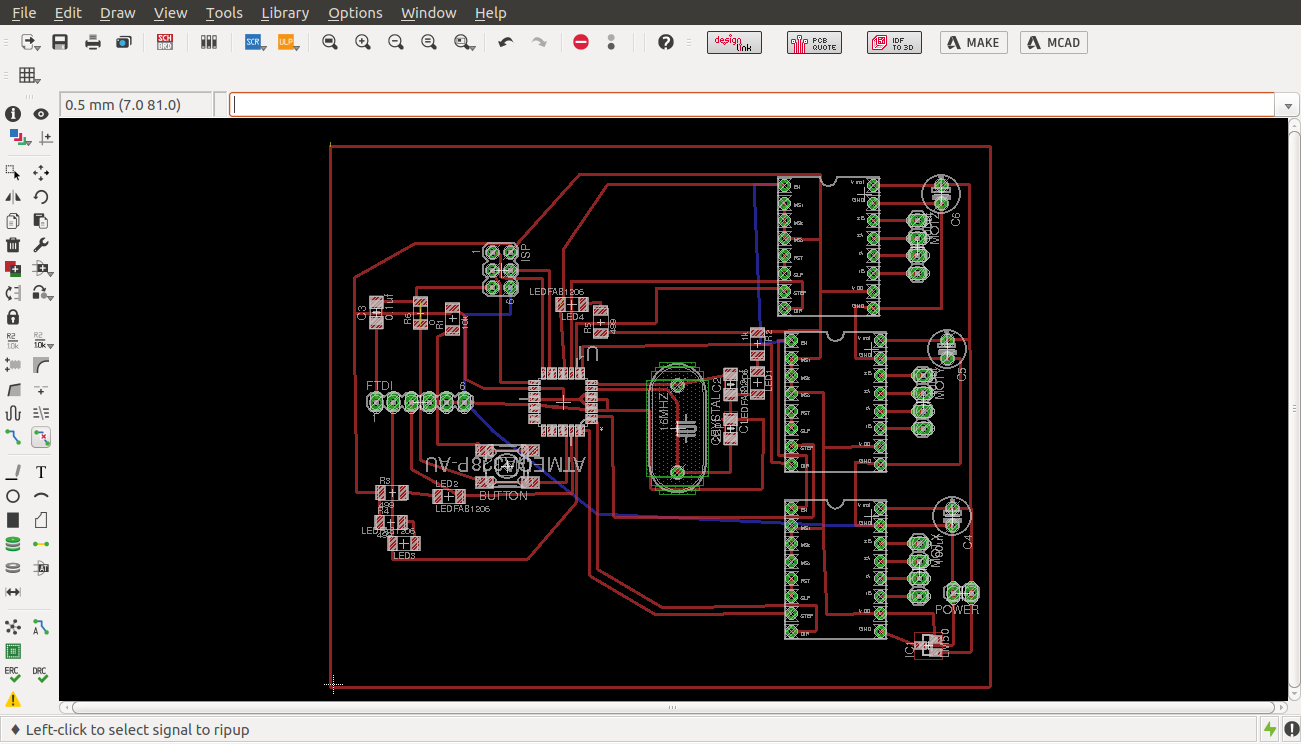This screenshot has height=744, width=1301.
Task: Select the Route tool
Action: click(13, 437)
